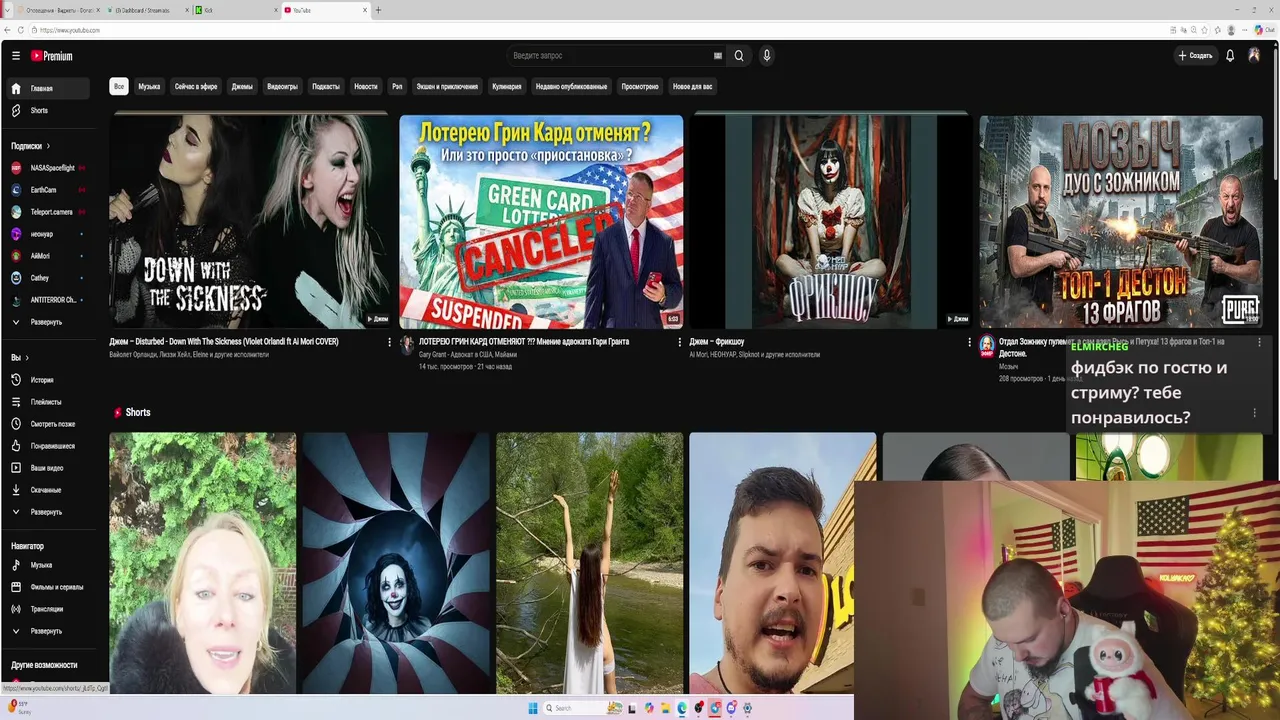This screenshot has height=720, width=1280.
Task: Open the NASASpaceflight subscription channel
Action: [48, 168]
